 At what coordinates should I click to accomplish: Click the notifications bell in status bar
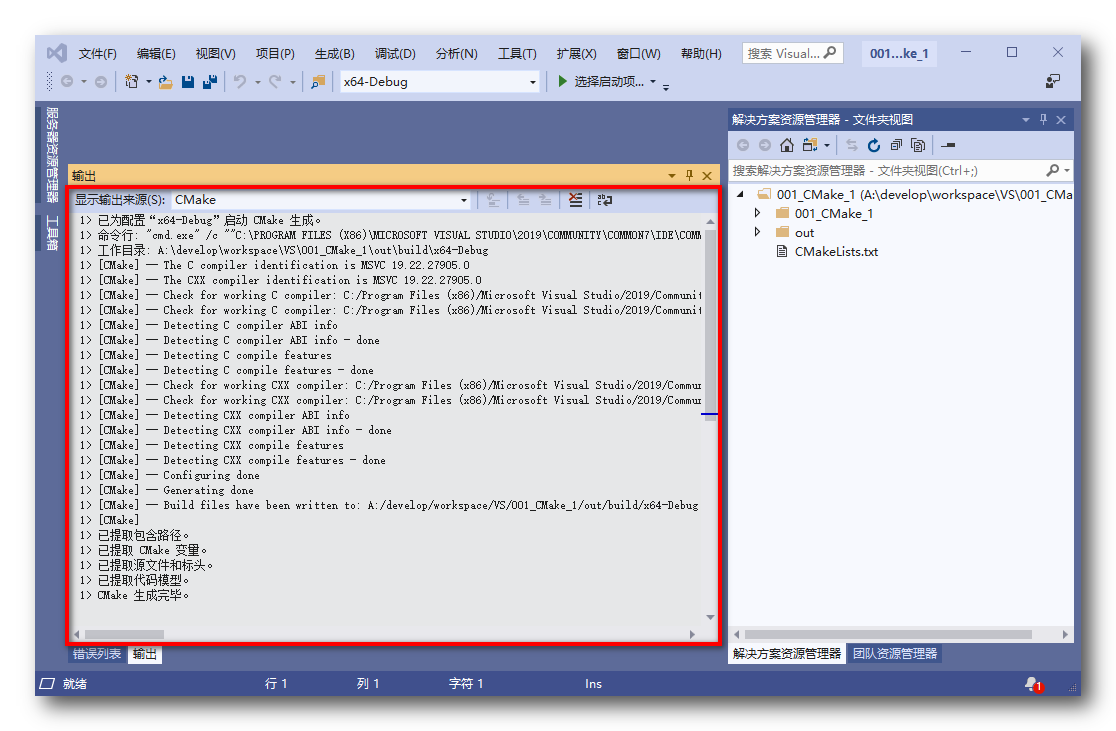coord(1032,684)
